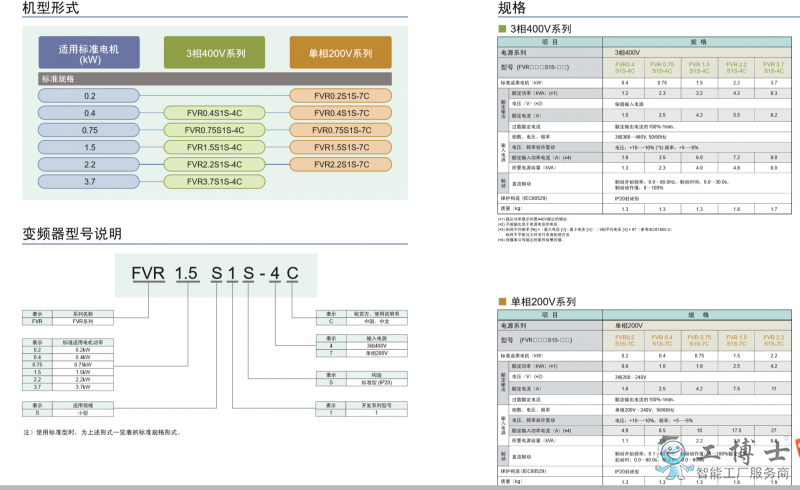Select model FVR2.2S1S-4C green pill
The image size is (800, 490).
(x=214, y=164)
